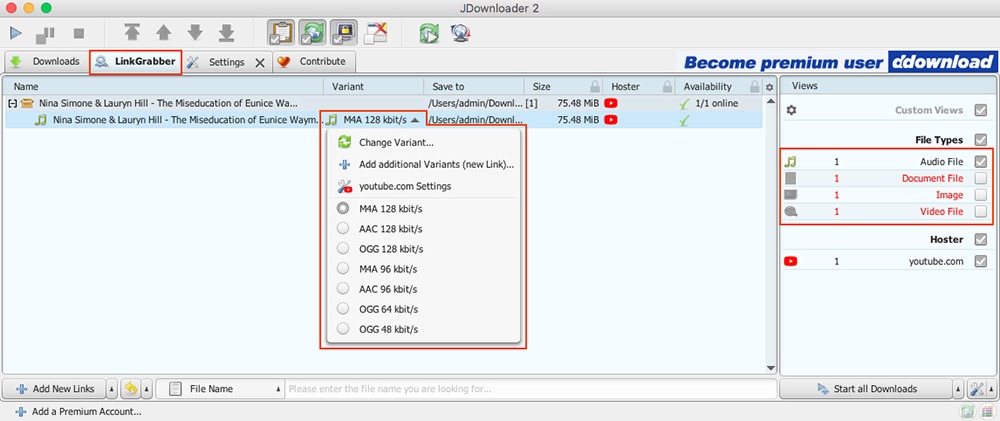This screenshot has width=1000, height=421.
Task: Click the Hoster column lock icon
Action: click(x=668, y=86)
